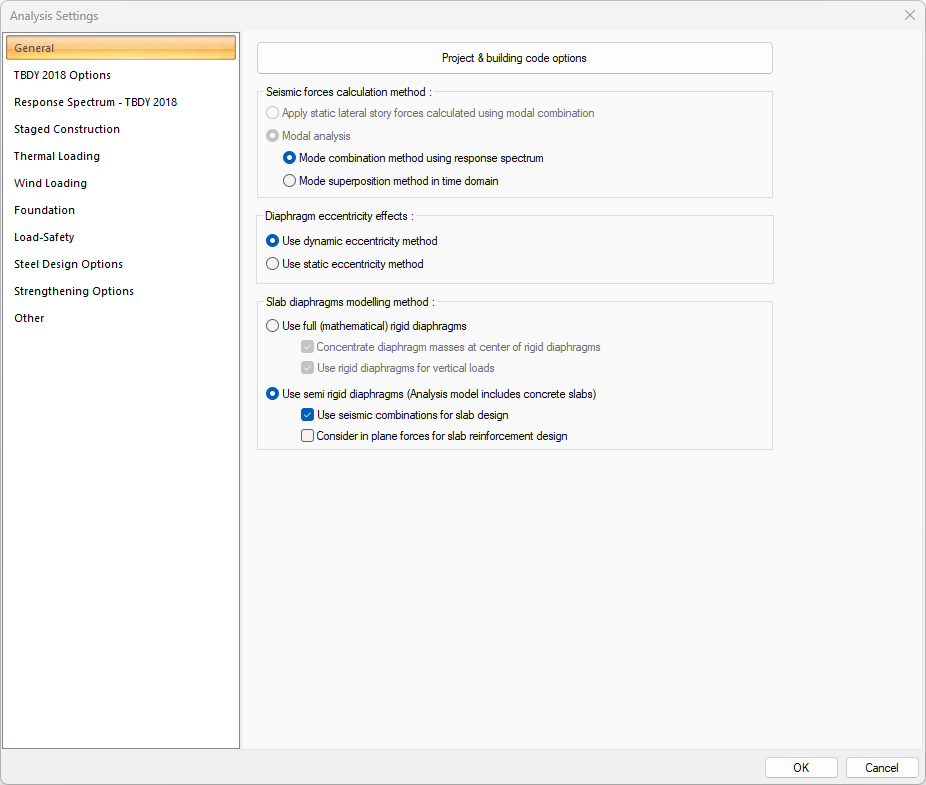This screenshot has height=785, width=926.
Task: Open Project & building code options
Action: (x=514, y=58)
